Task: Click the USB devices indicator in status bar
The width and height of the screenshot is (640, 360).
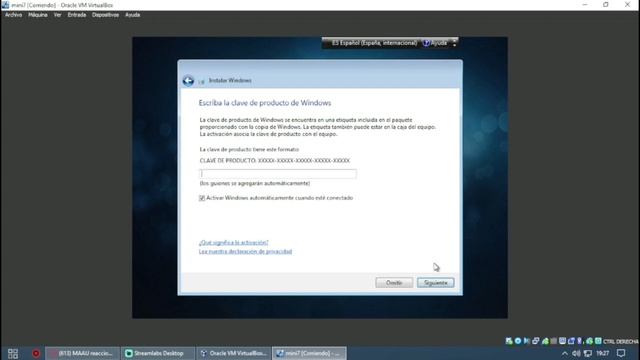Action: tap(545, 341)
